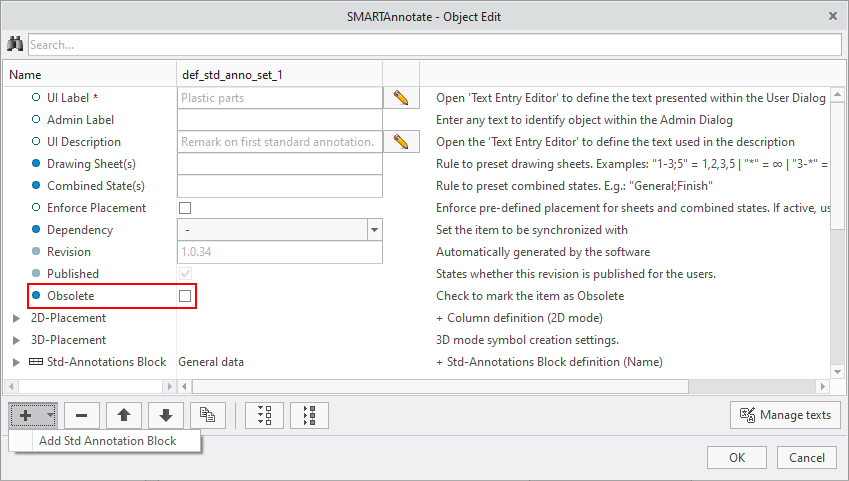Open Text Entry Editor pencil for UI Description
This screenshot has height=481, width=849.
point(401,142)
